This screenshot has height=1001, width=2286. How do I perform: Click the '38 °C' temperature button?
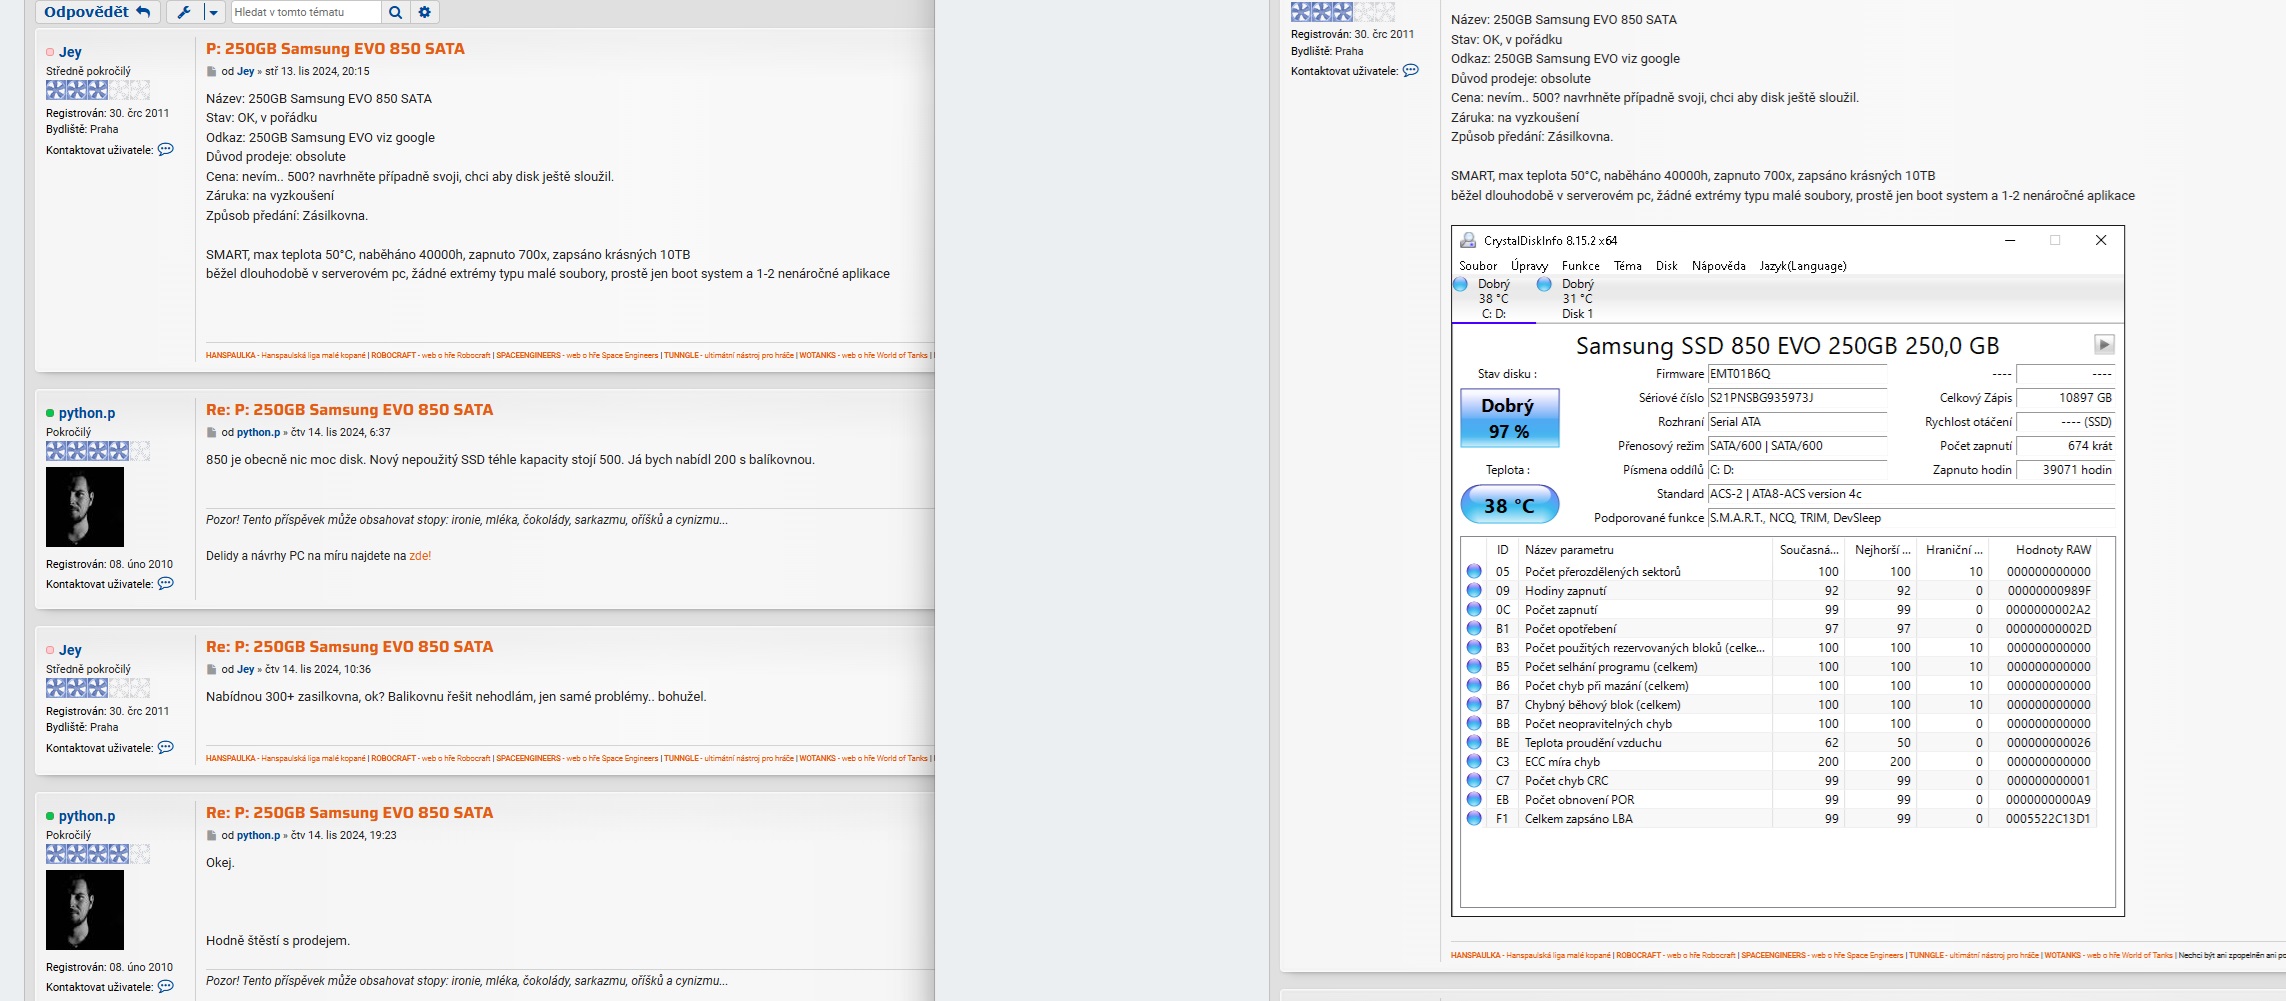click(x=1509, y=505)
